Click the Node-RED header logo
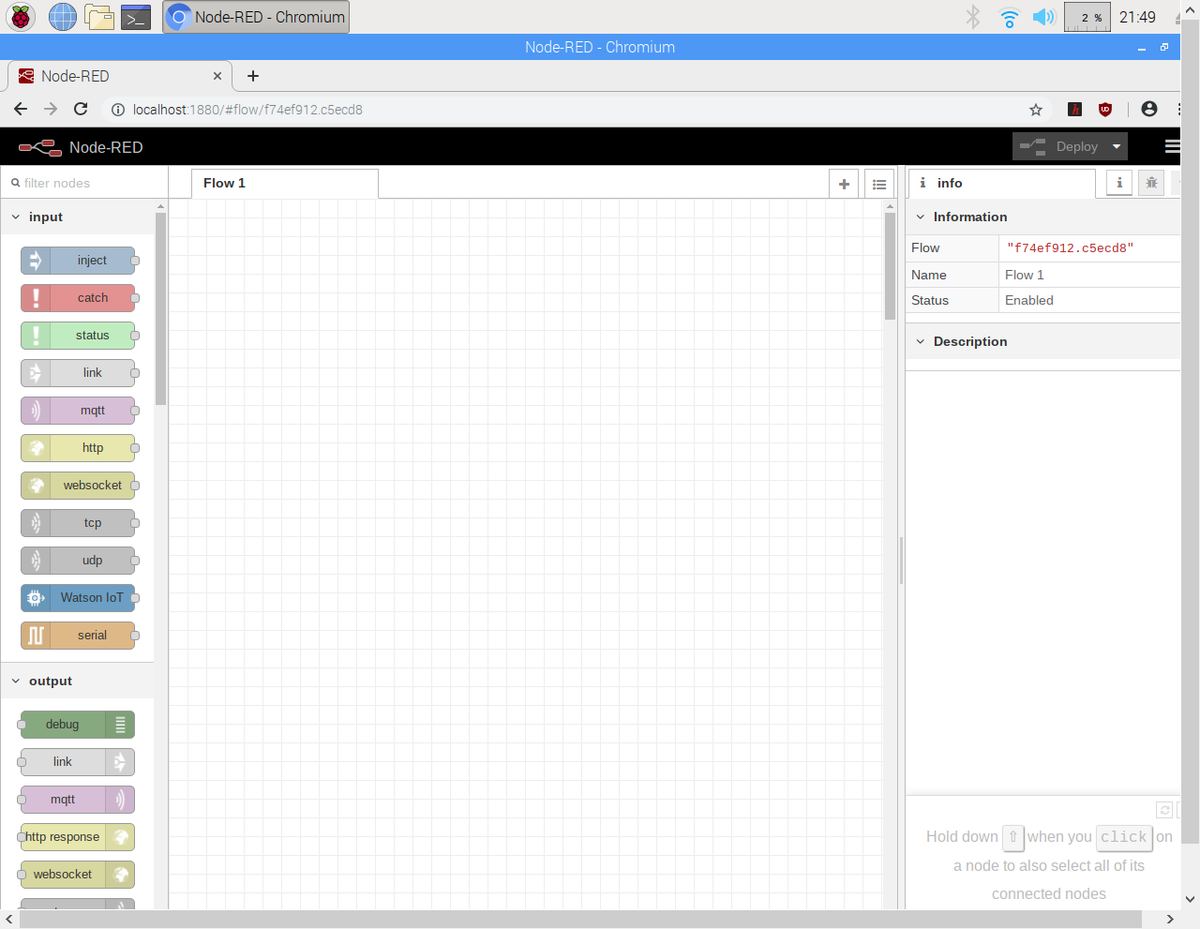The width and height of the screenshot is (1200, 929). pos(81,147)
